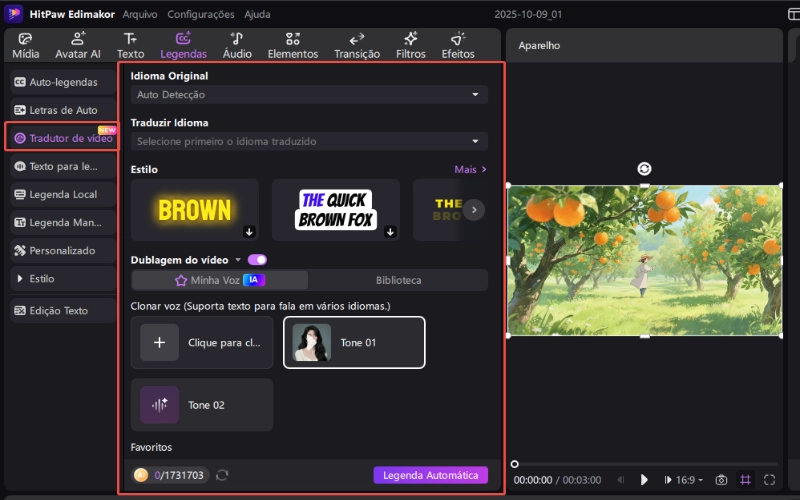800x500 pixels.
Task: Click the Legenda Automática button
Action: point(430,475)
